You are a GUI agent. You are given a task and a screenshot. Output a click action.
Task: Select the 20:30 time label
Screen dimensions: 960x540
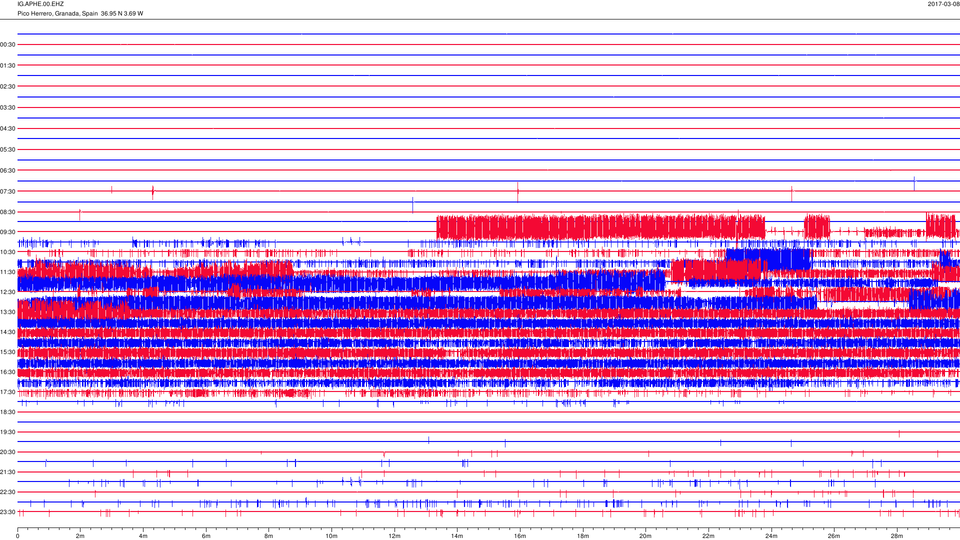click(7, 452)
